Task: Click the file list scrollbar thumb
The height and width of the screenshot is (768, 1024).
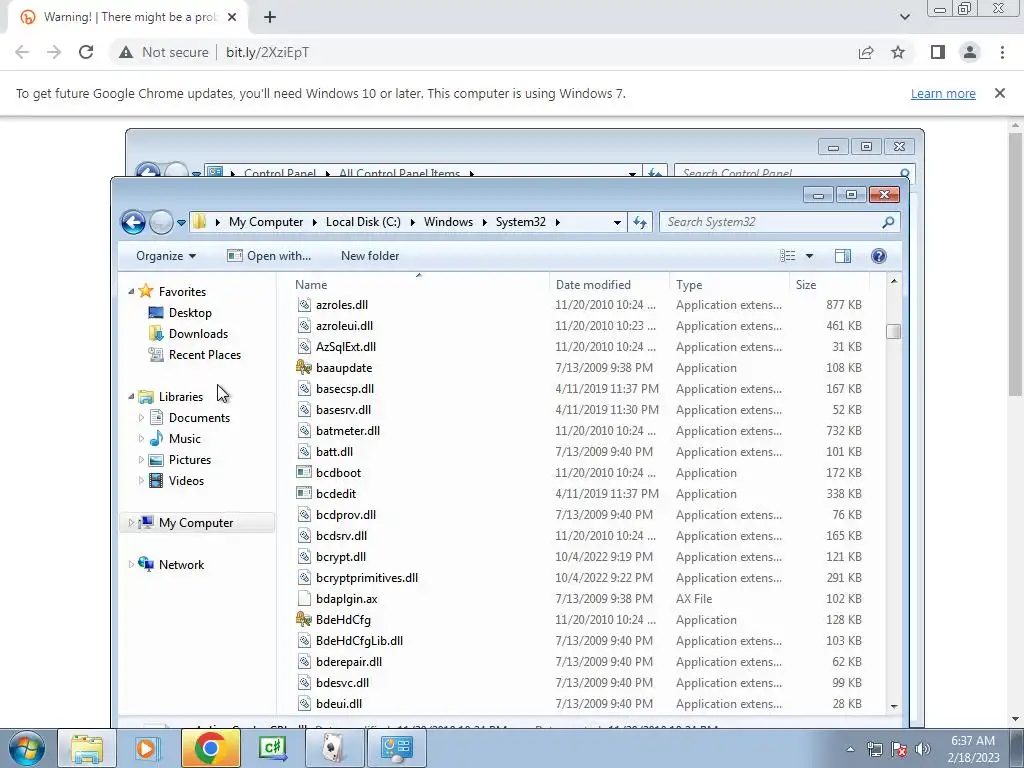Action: point(893,331)
